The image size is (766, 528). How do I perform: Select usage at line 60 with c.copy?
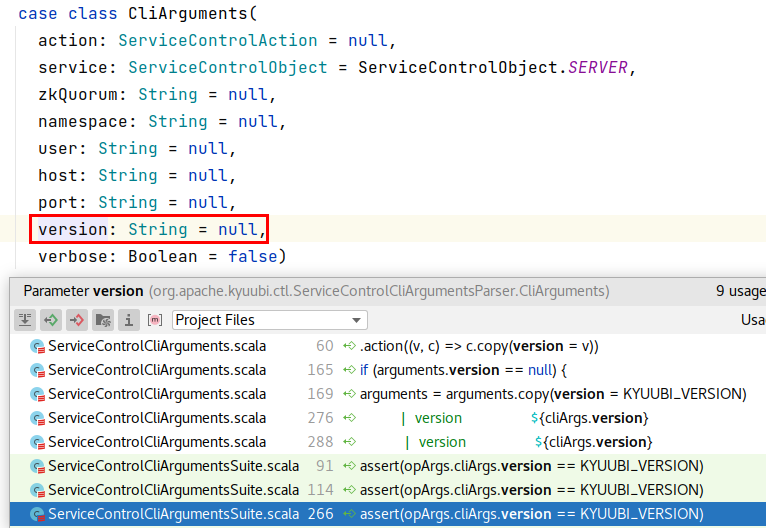click(x=388, y=346)
